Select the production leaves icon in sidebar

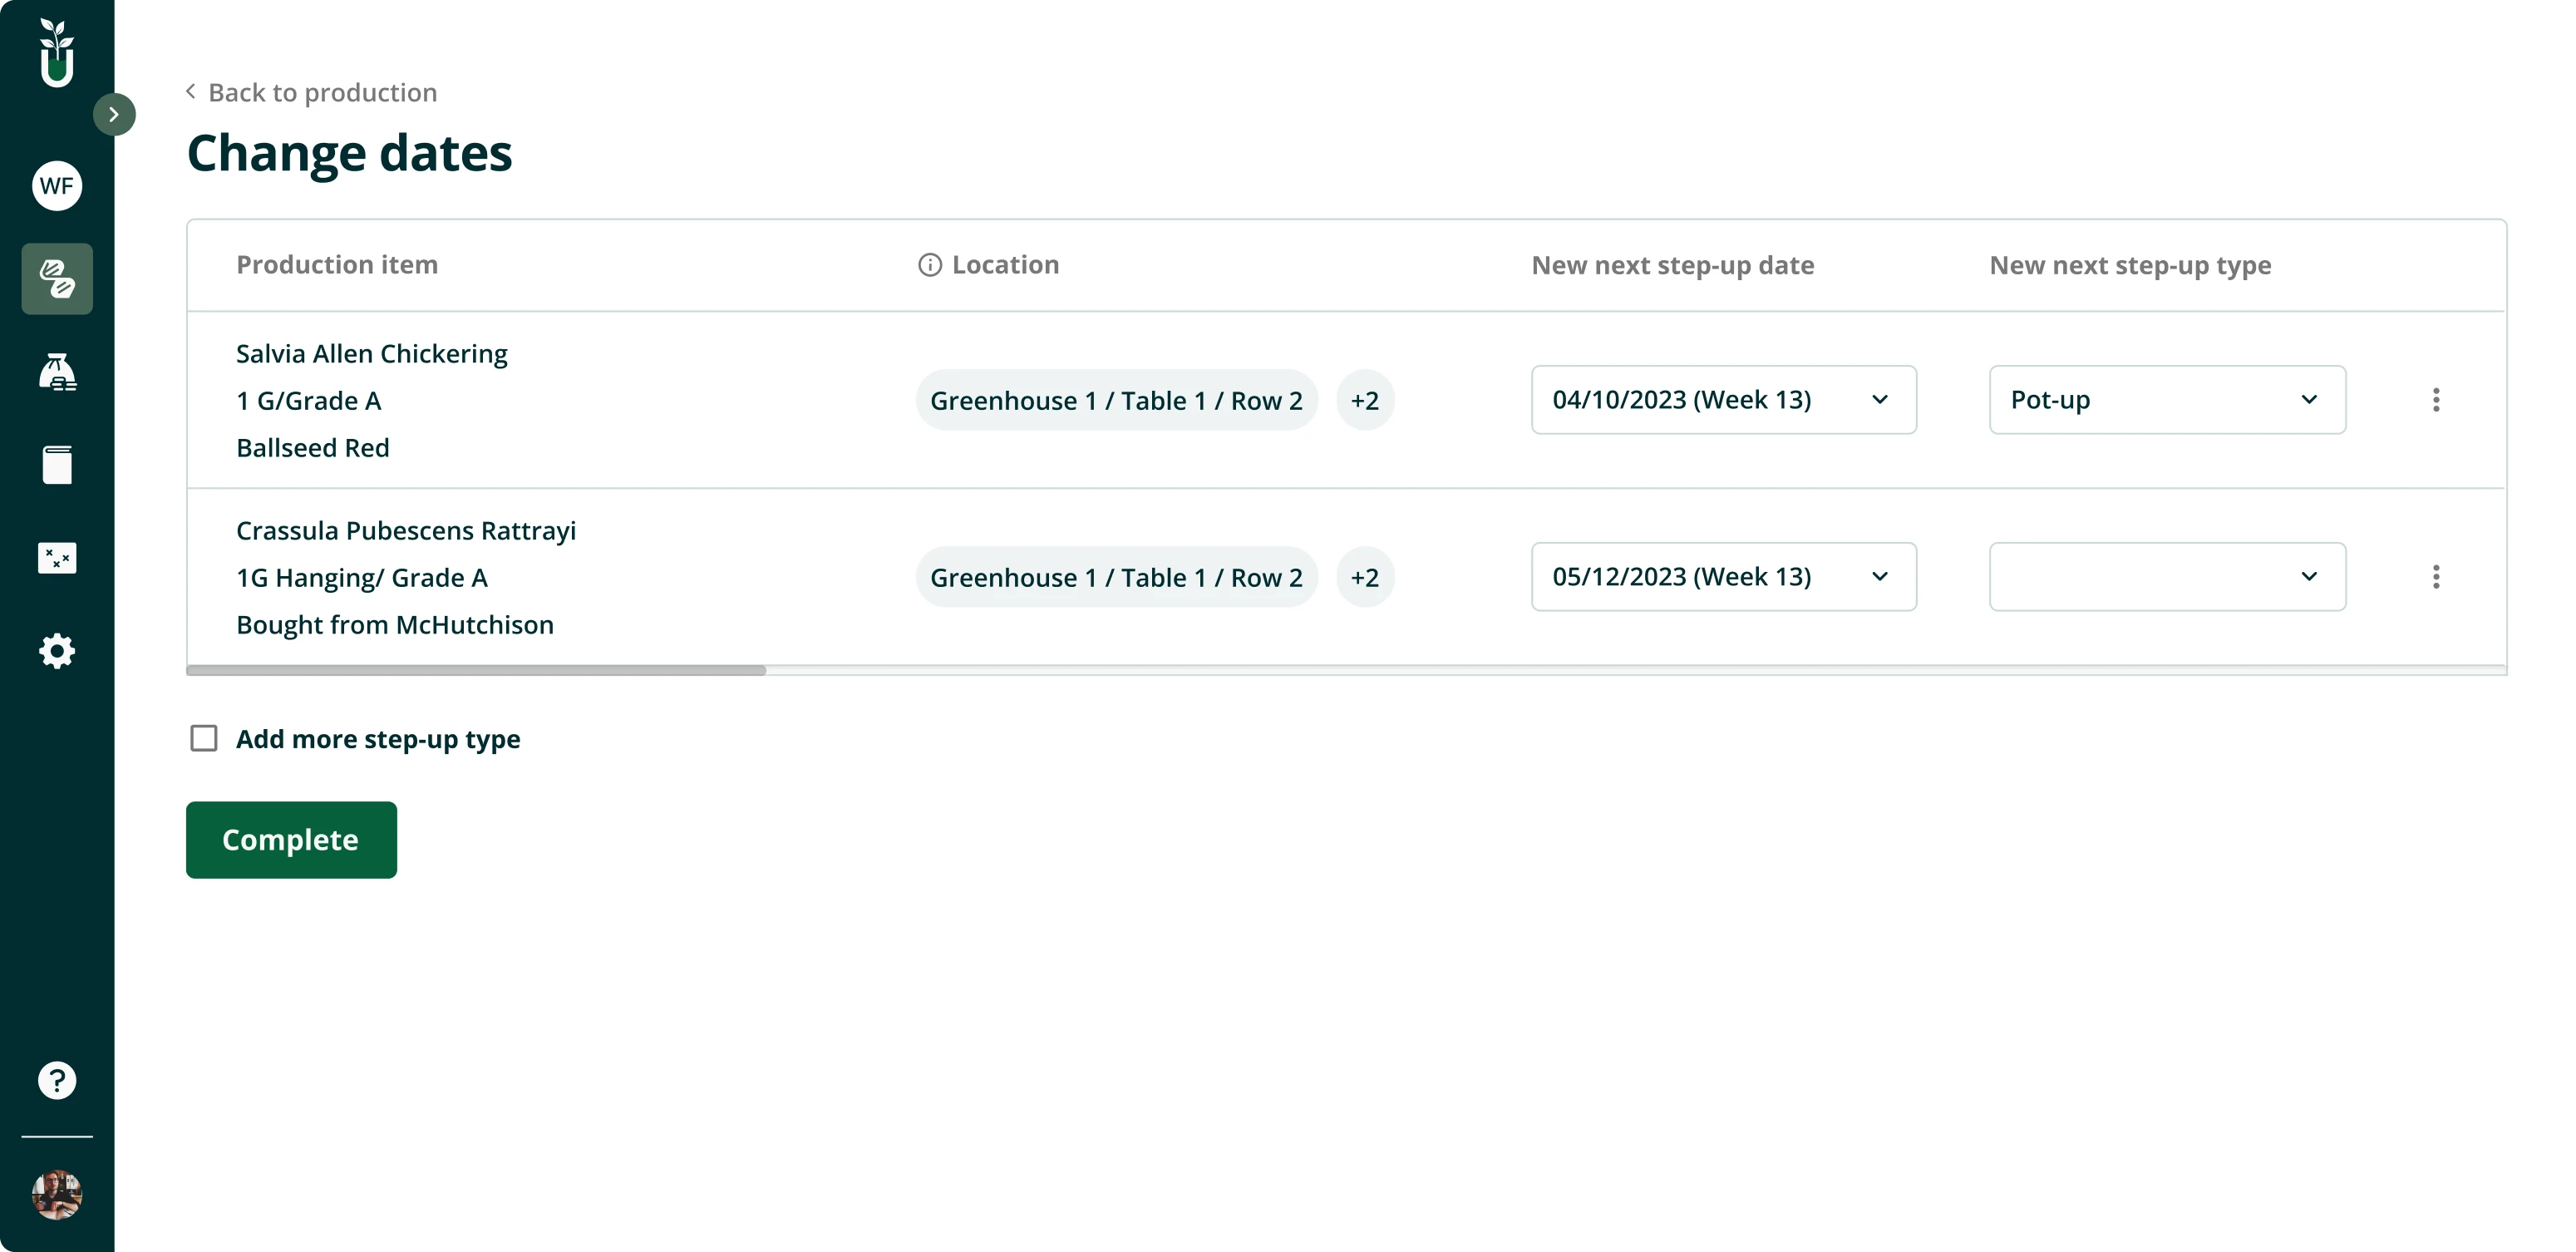(56, 279)
